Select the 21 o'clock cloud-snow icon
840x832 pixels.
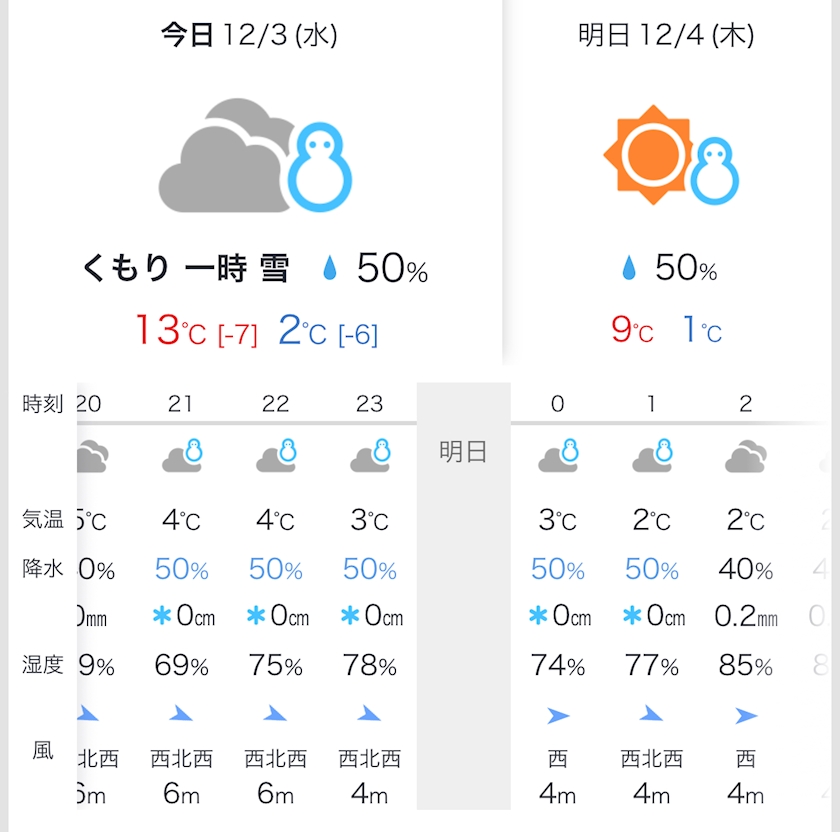(x=182, y=455)
